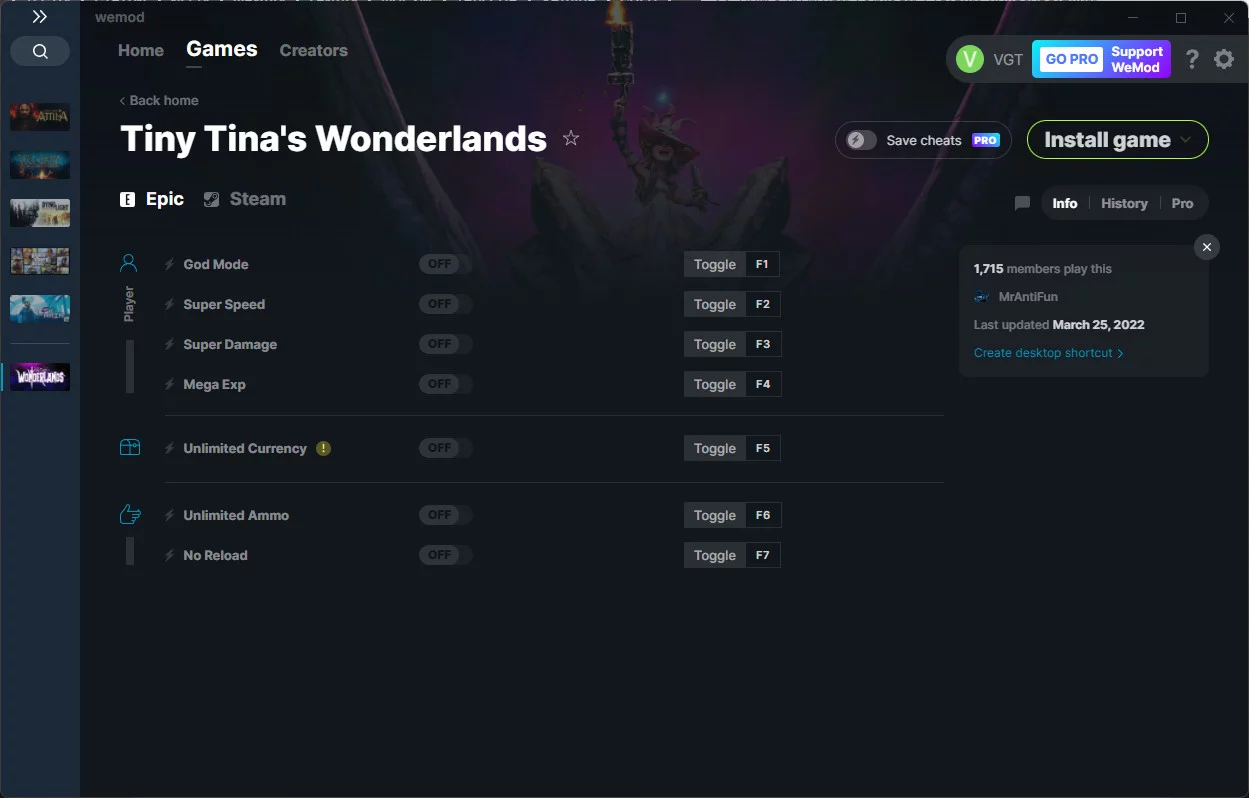
Task: Click Toggle button for Super Damage
Action: coord(715,344)
